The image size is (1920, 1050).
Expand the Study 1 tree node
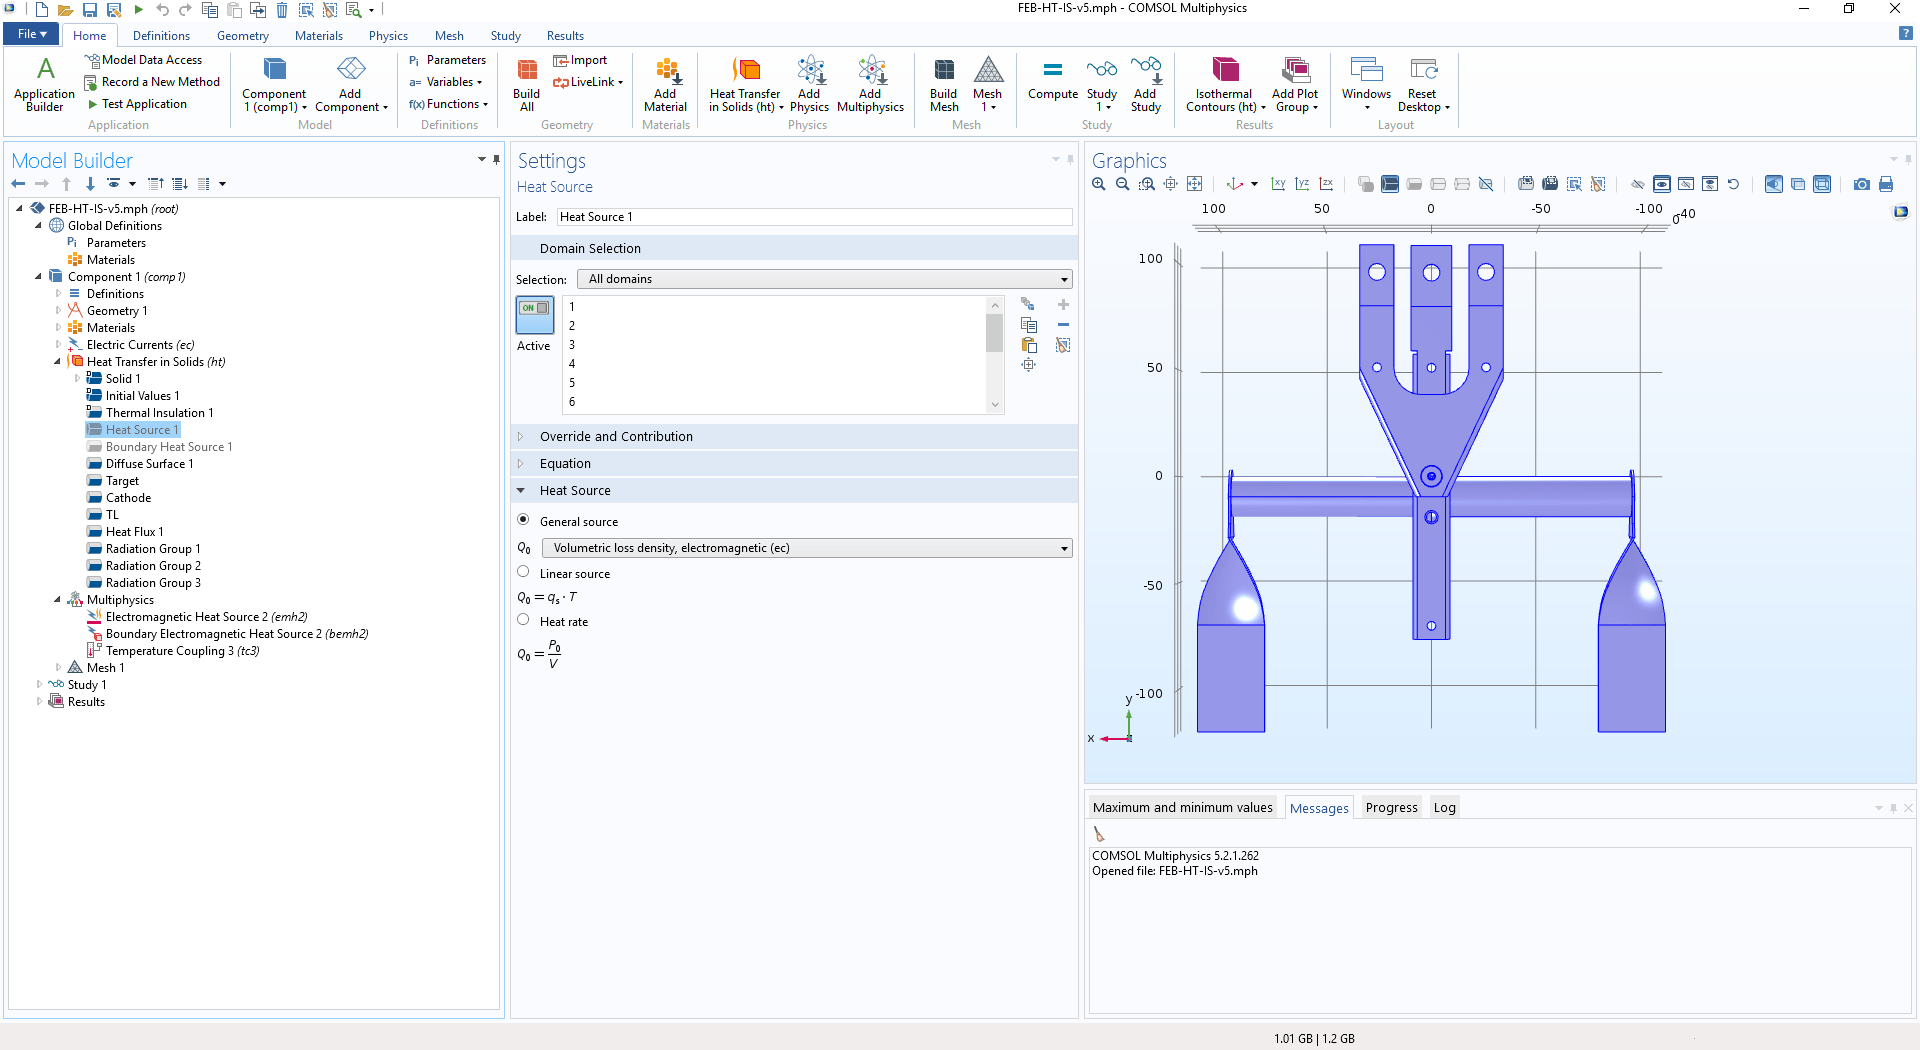[39, 685]
